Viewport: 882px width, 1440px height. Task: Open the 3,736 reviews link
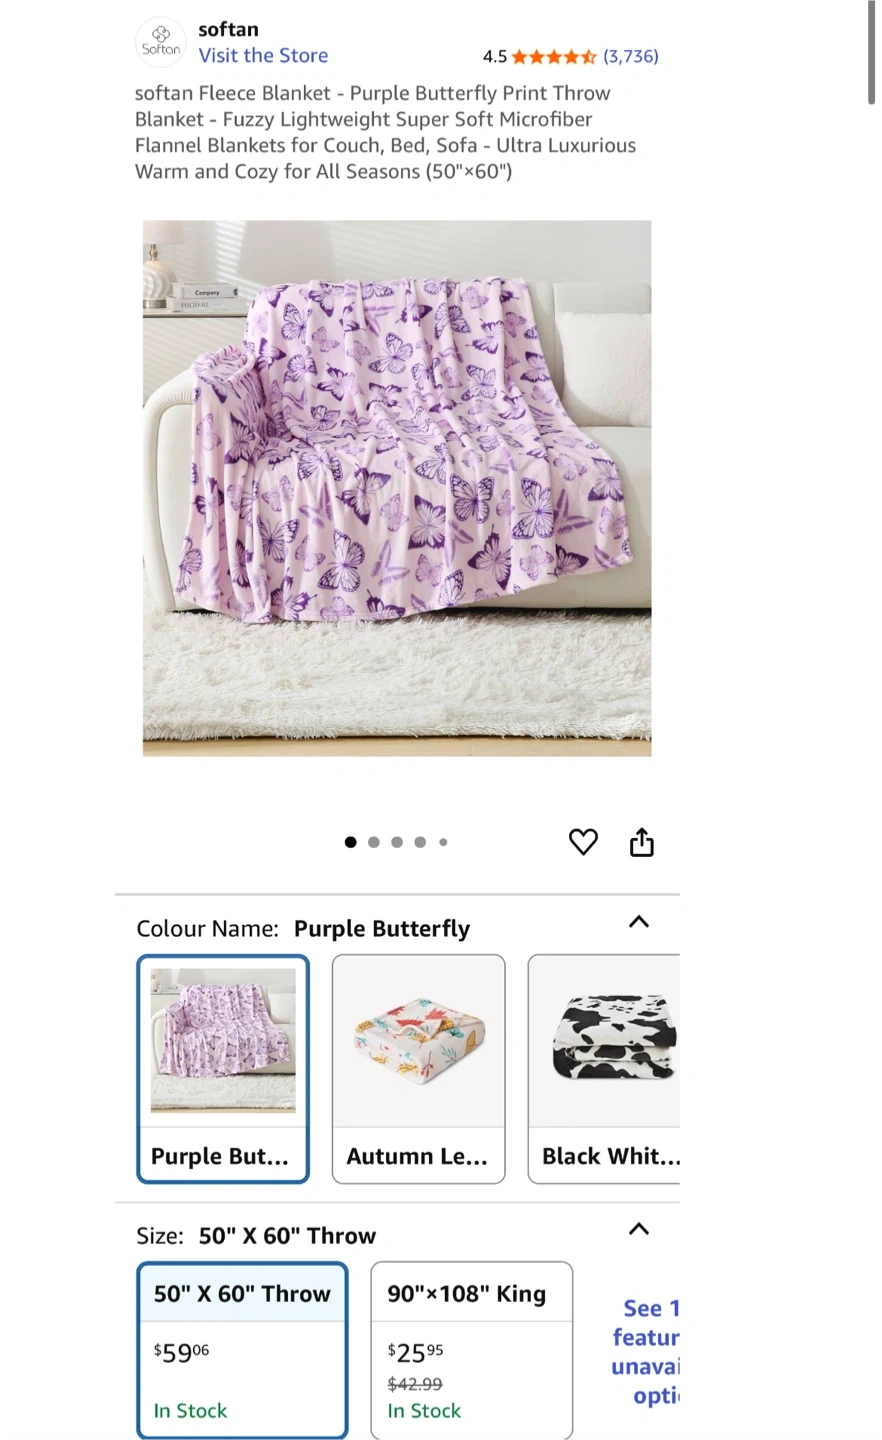click(631, 57)
